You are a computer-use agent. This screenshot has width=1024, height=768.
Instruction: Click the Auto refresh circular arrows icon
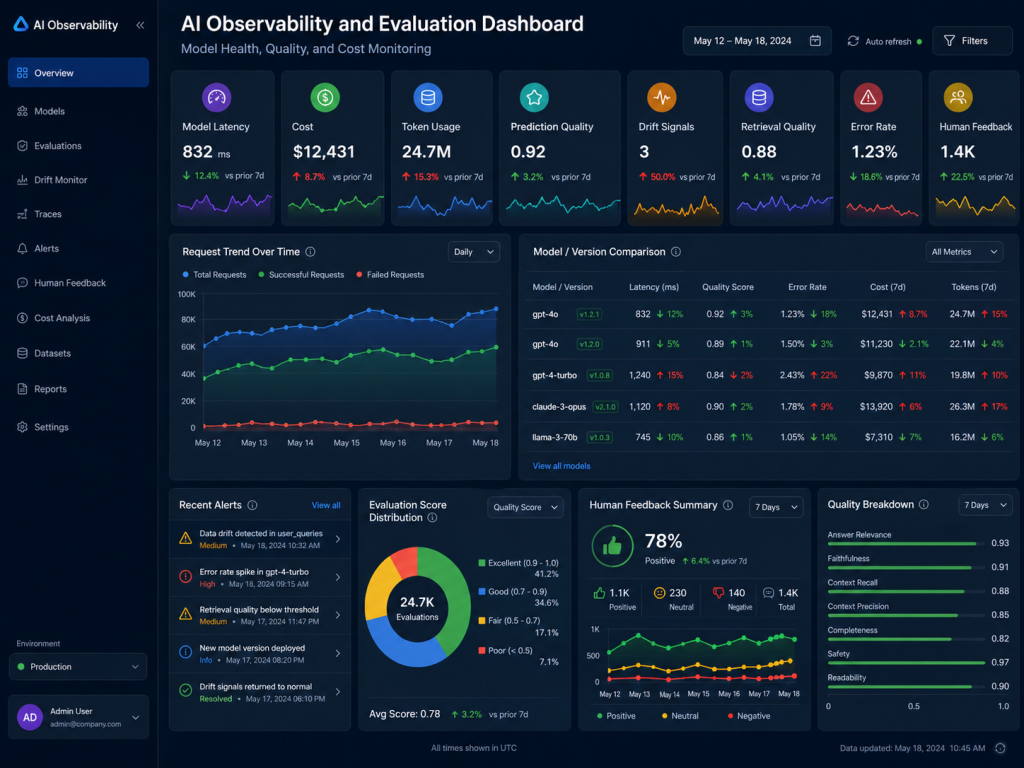coord(853,40)
